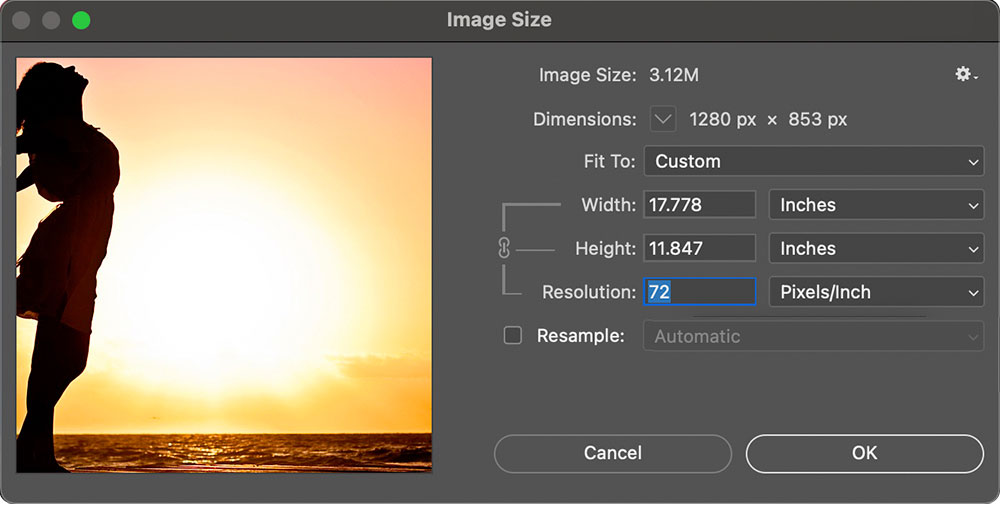1000x505 pixels.
Task: Click the Resample label text
Action: (x=581, y=336)
